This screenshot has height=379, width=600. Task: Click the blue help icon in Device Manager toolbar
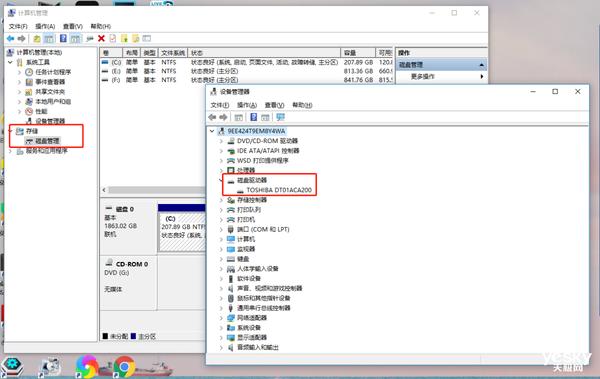pos(253,117)
